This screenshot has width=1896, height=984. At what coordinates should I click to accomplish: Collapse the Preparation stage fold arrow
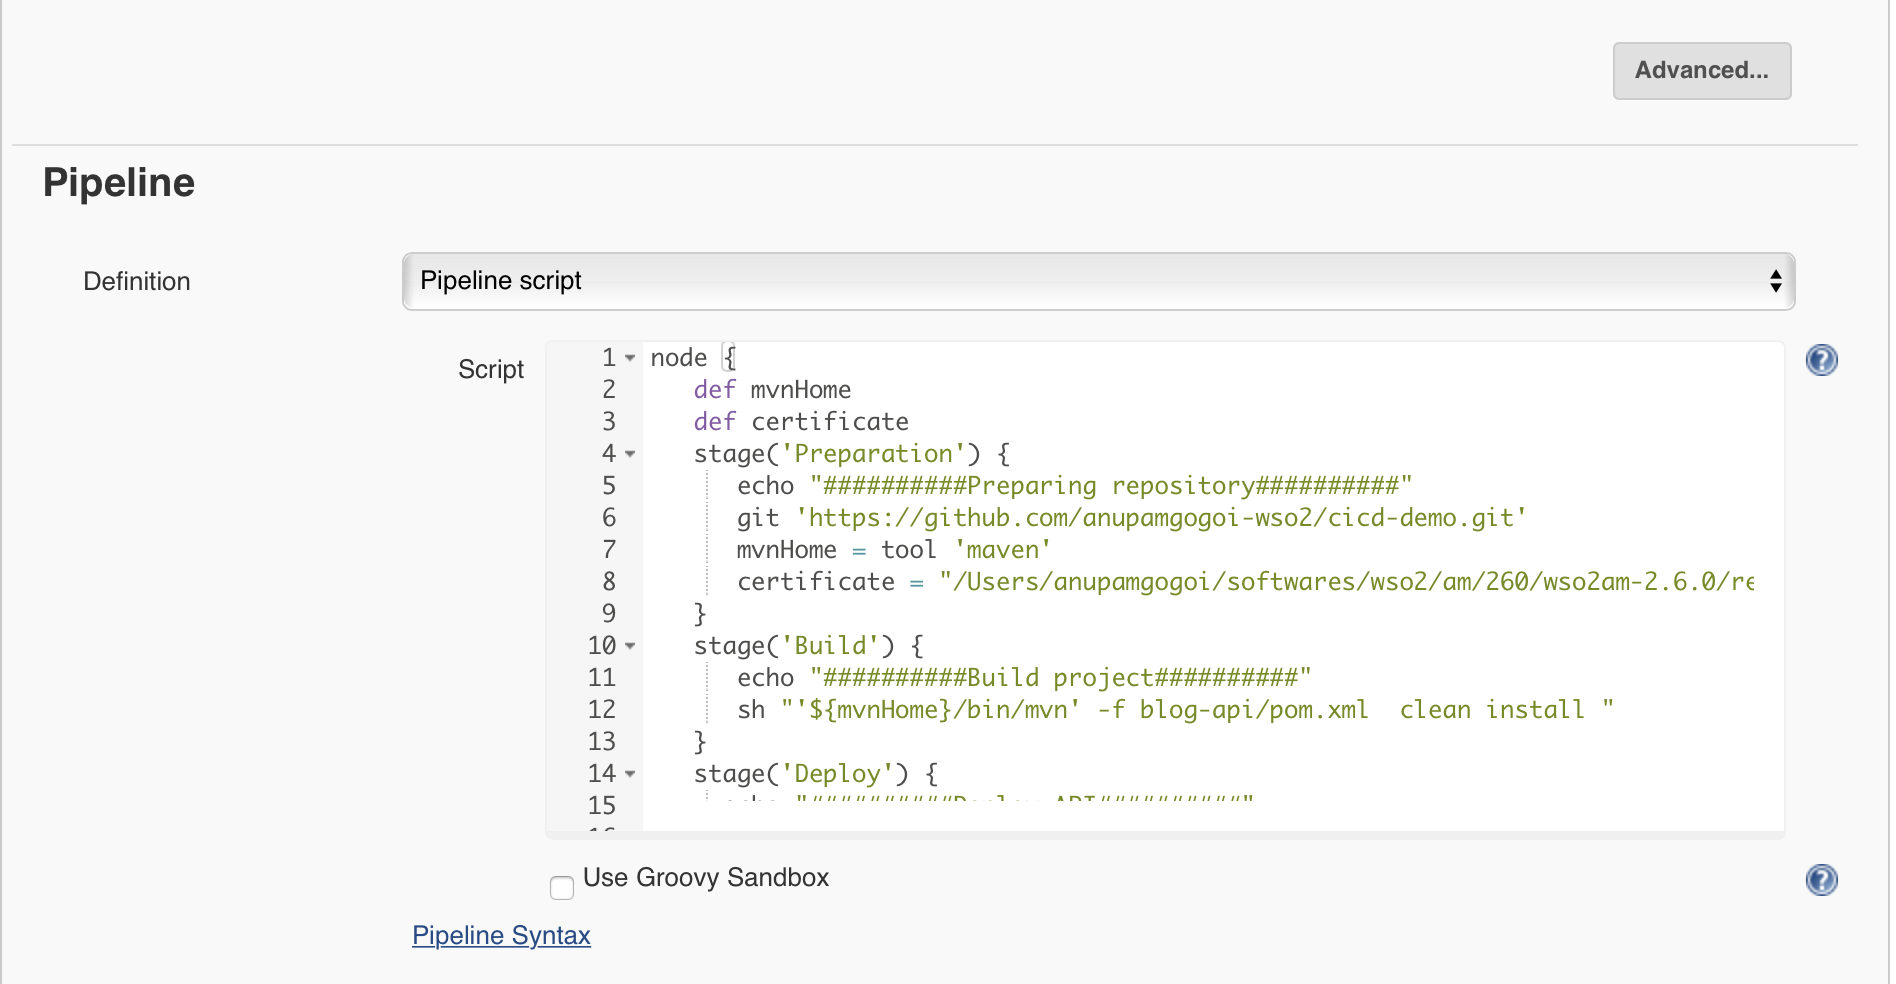click(x=630, y=454)
